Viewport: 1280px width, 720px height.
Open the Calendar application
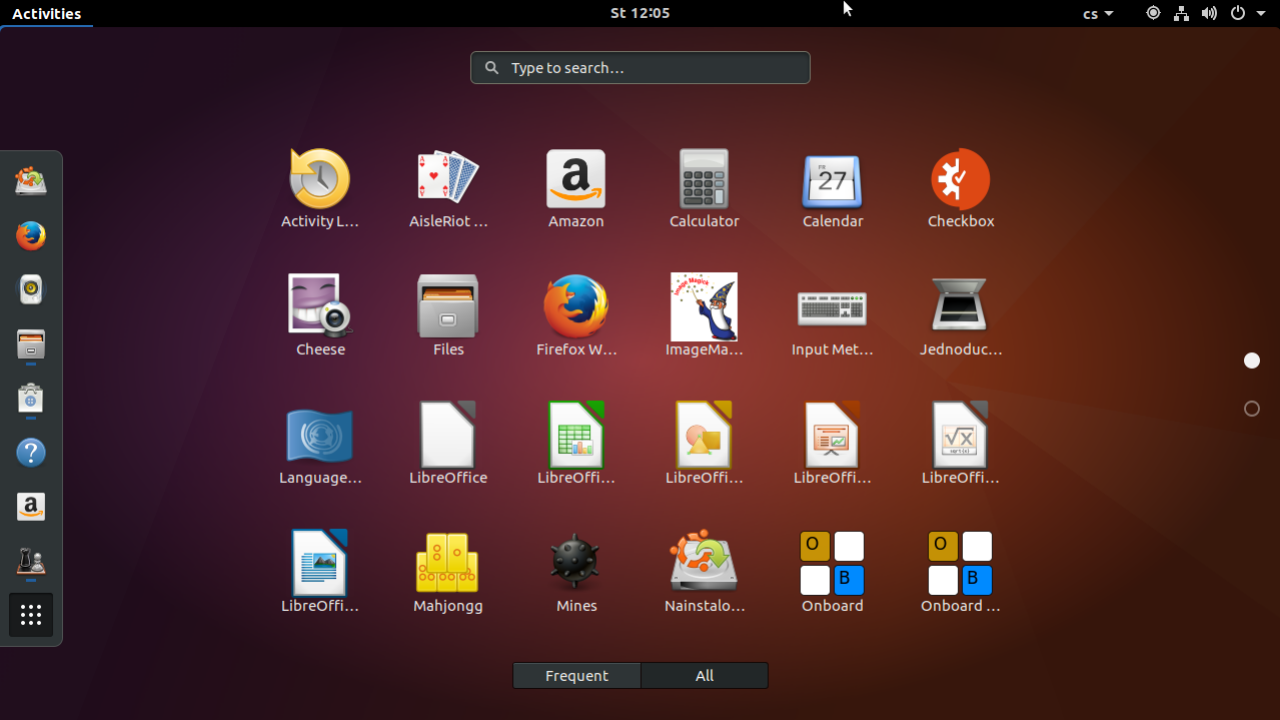coord(832,189)
